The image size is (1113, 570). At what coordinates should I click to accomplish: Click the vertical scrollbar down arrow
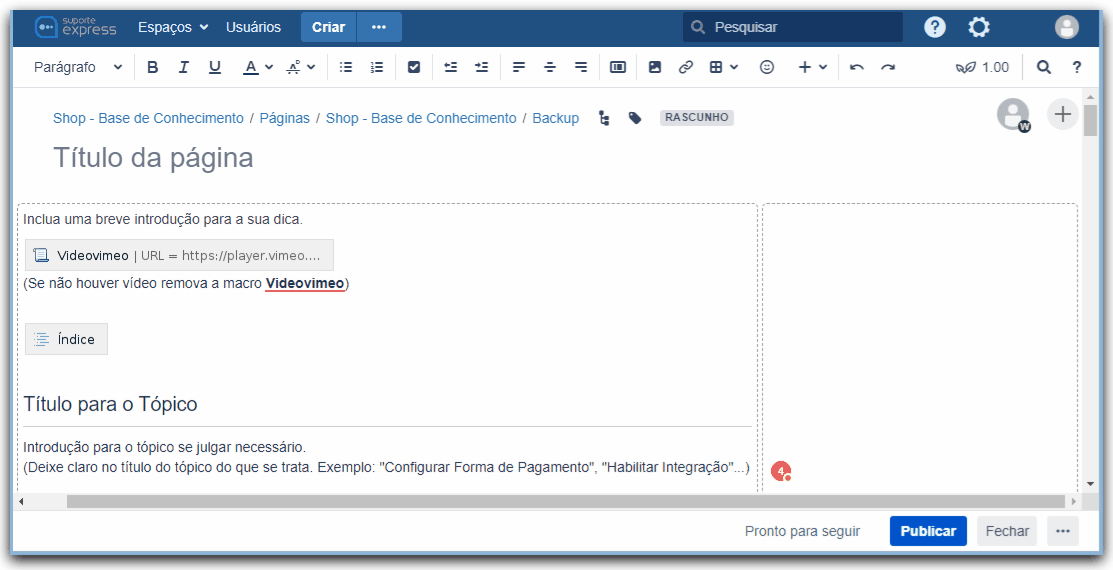tap(1090, 485)
